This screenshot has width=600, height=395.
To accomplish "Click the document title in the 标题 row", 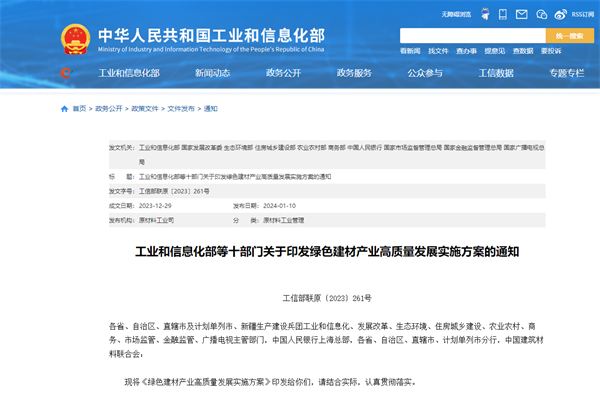I will click(235, 177).
